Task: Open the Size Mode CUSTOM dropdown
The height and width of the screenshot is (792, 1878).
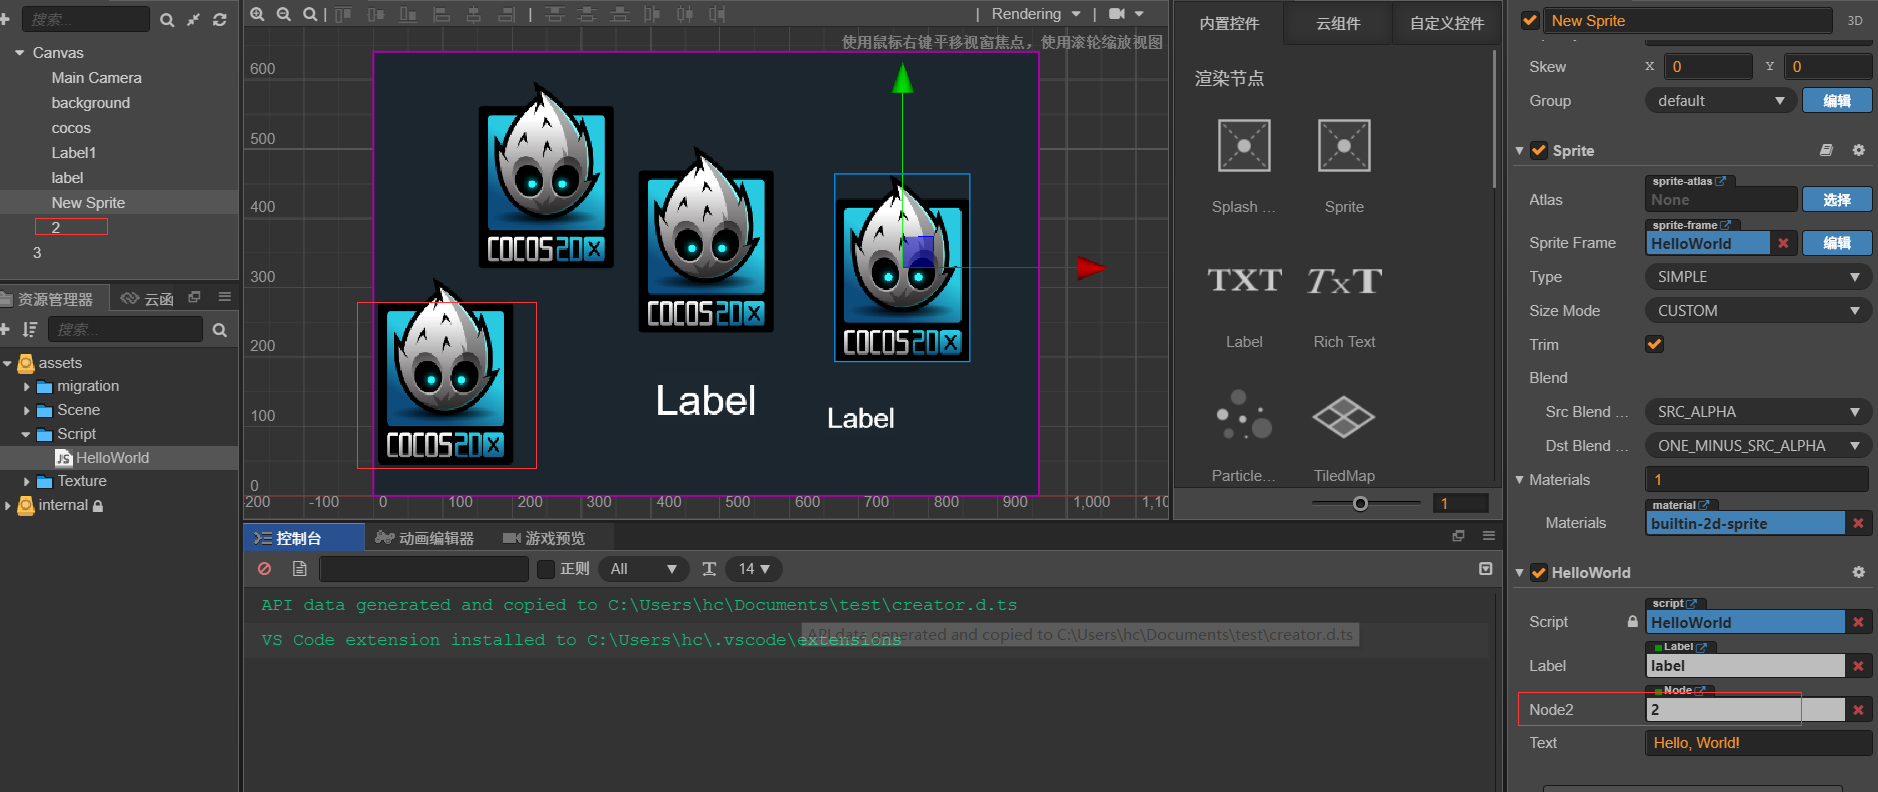Action: tap(1758, 311)
